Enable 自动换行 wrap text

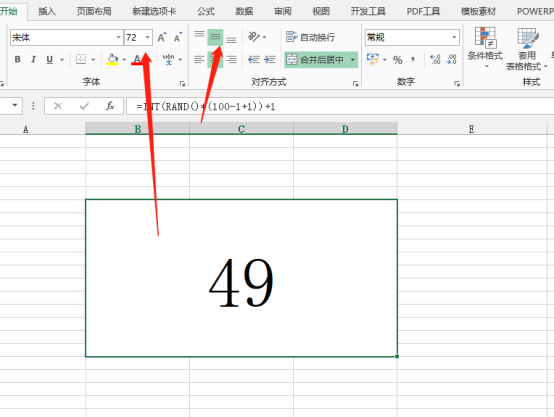coord(310,37)
